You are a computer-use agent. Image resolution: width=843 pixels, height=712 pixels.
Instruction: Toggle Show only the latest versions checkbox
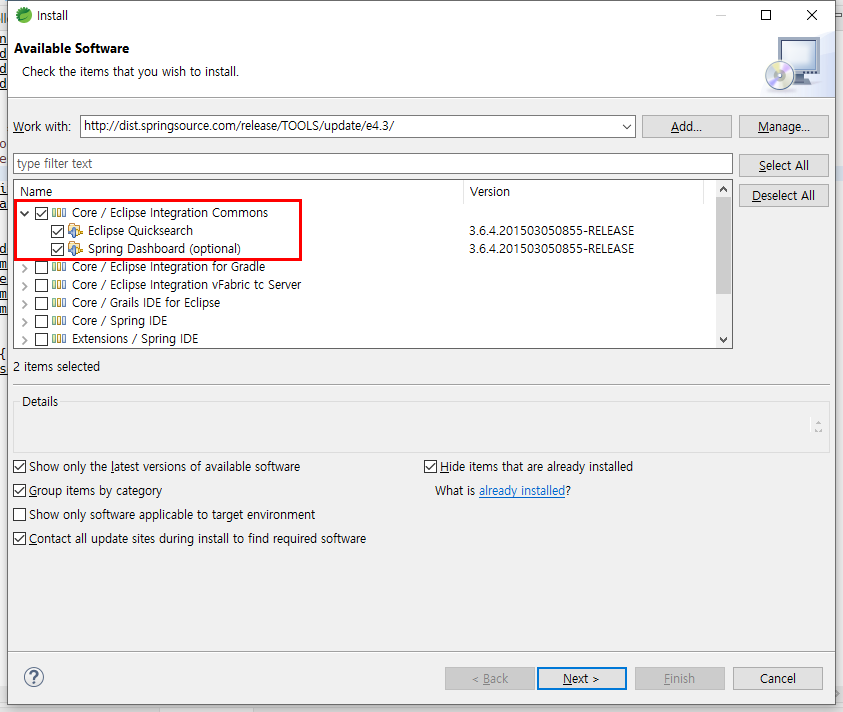[19, 466]
